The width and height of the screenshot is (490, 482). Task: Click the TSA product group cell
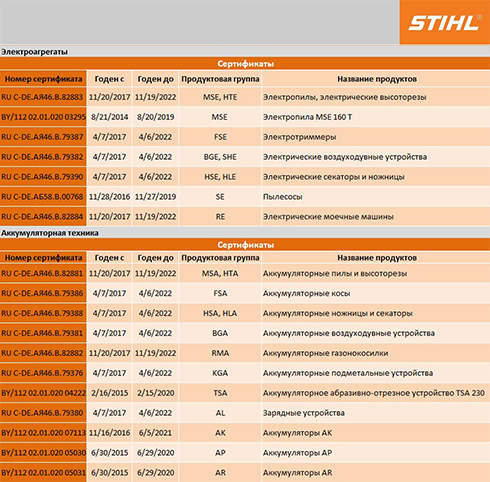point(220,393)
